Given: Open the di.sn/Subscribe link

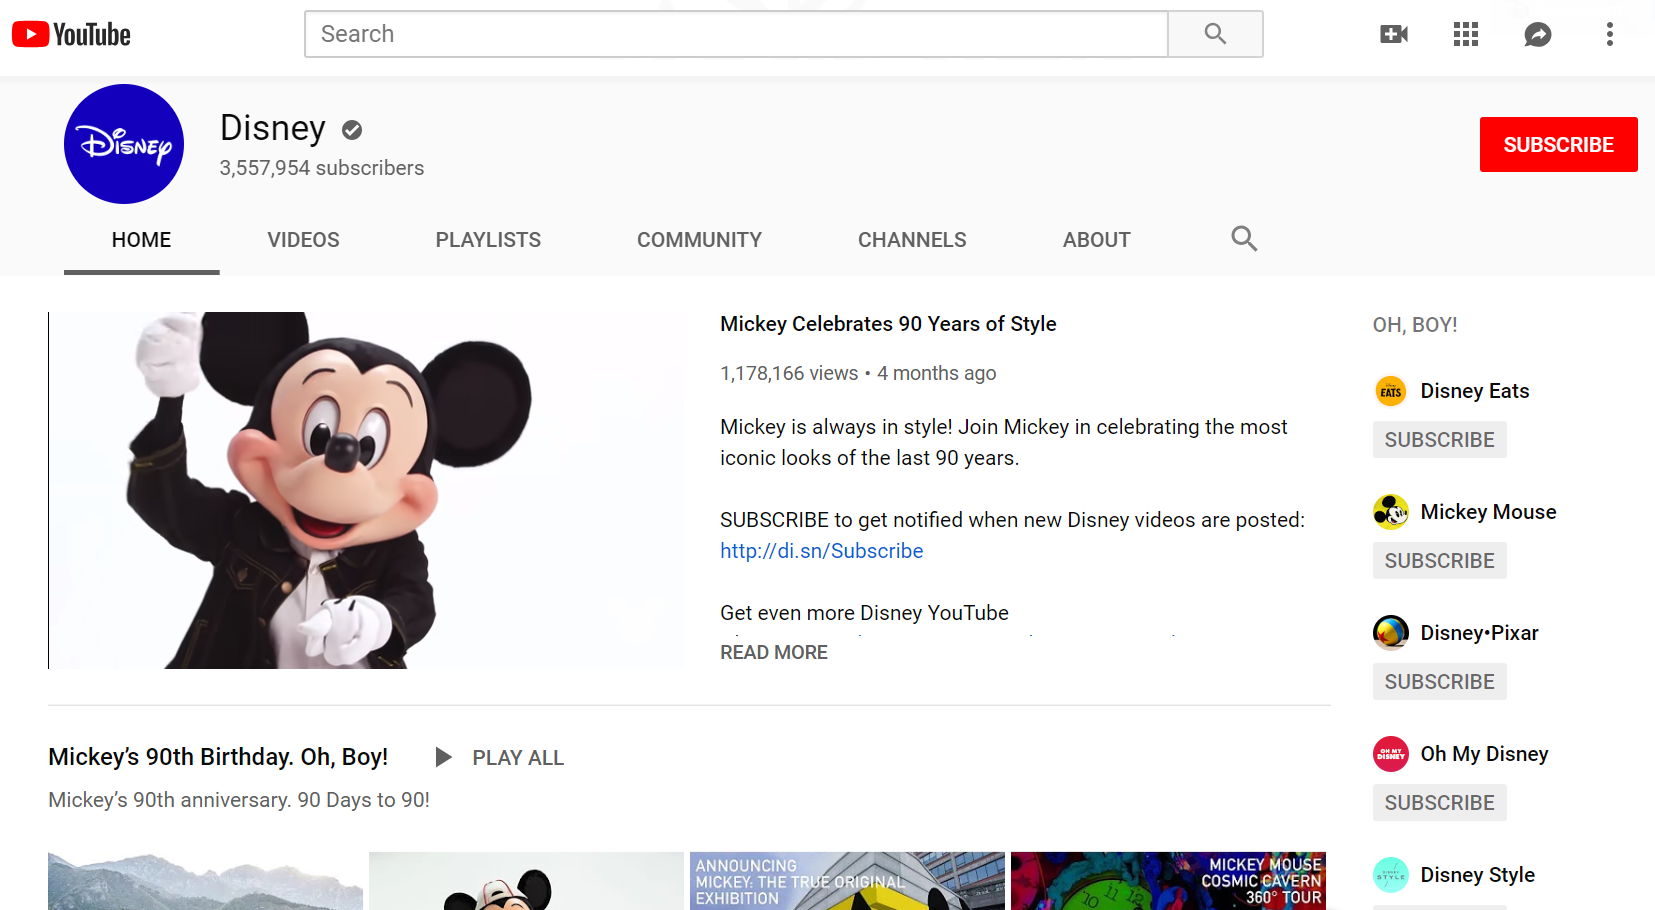Looking at the screenshot, I should click(821, 551).
